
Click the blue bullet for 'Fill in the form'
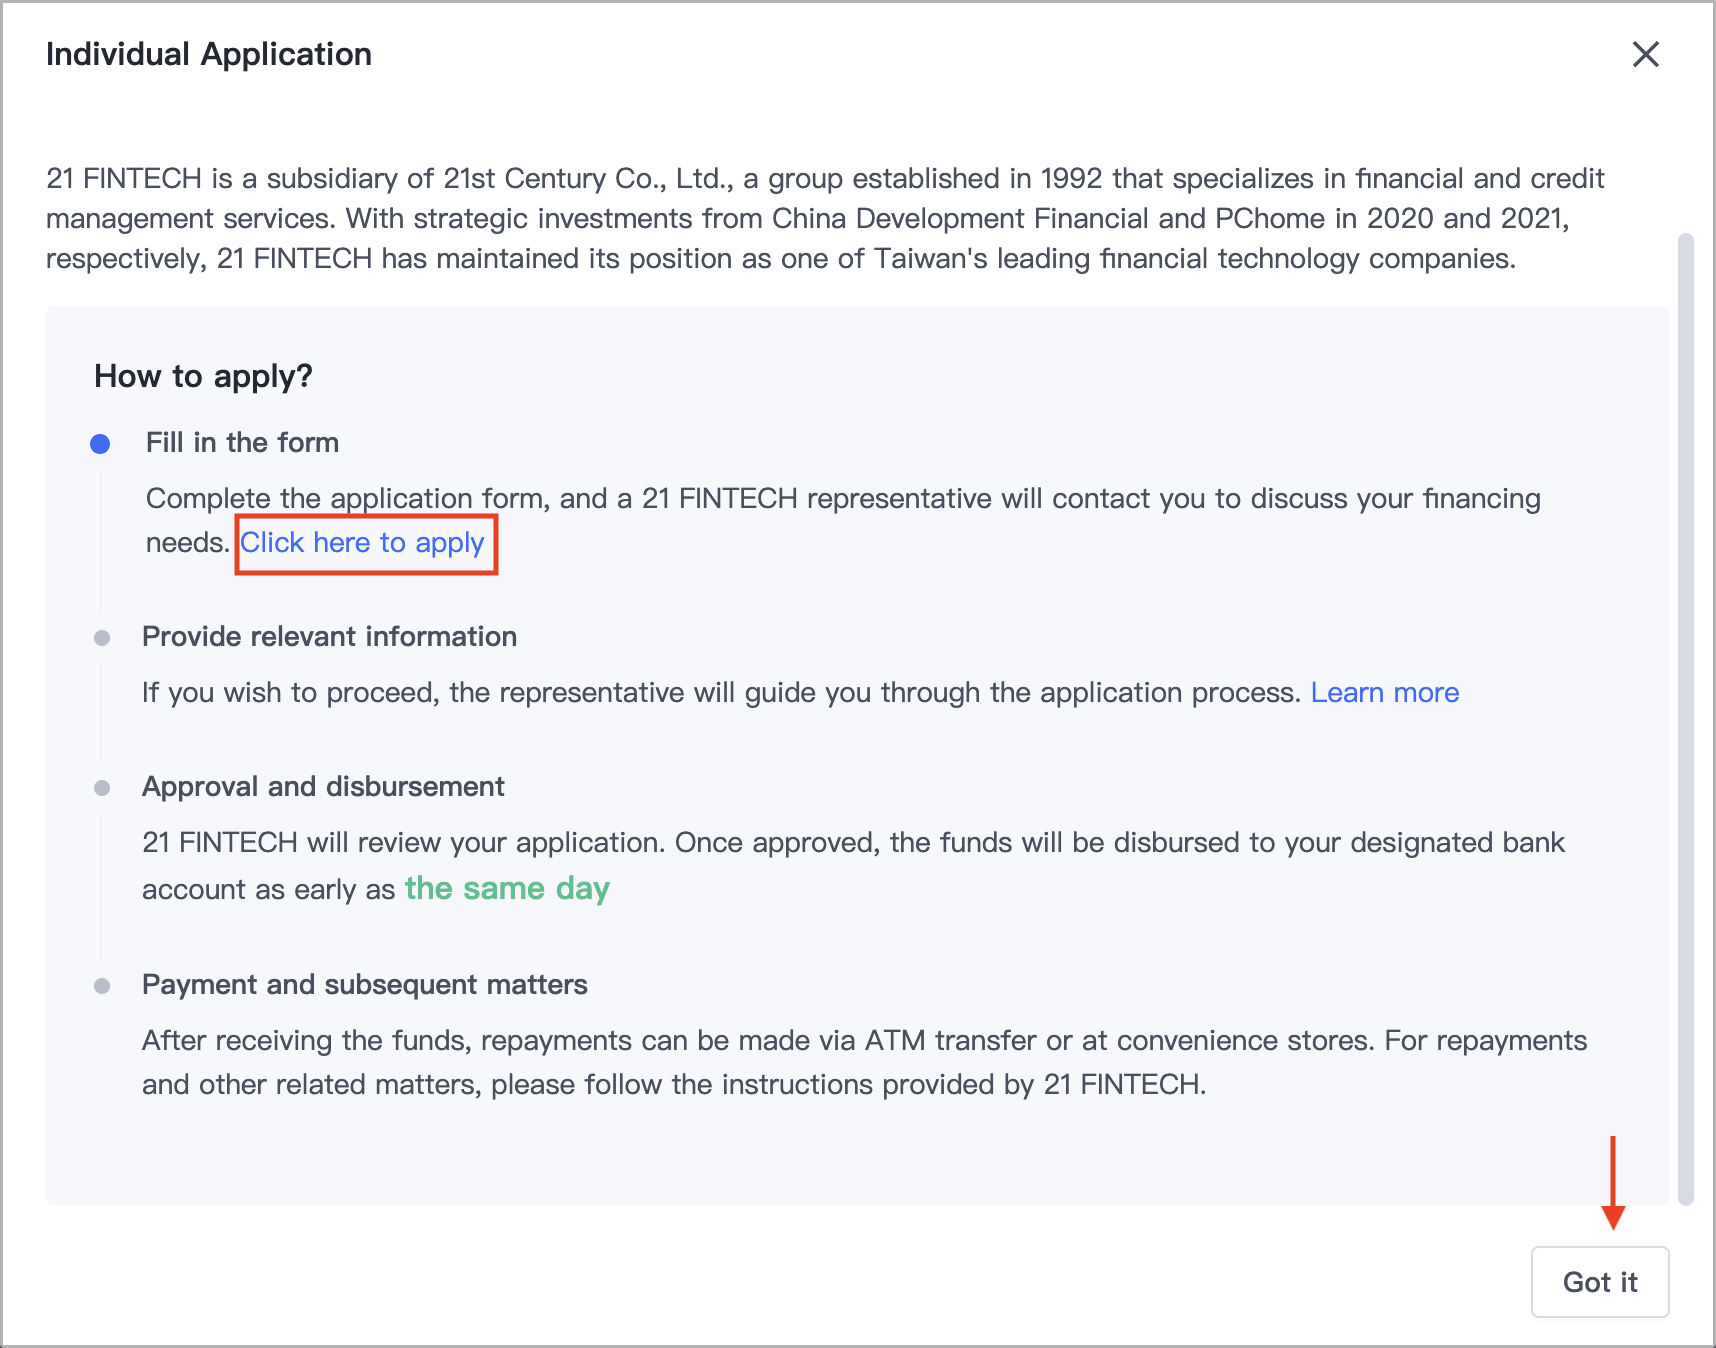(100, 444)
